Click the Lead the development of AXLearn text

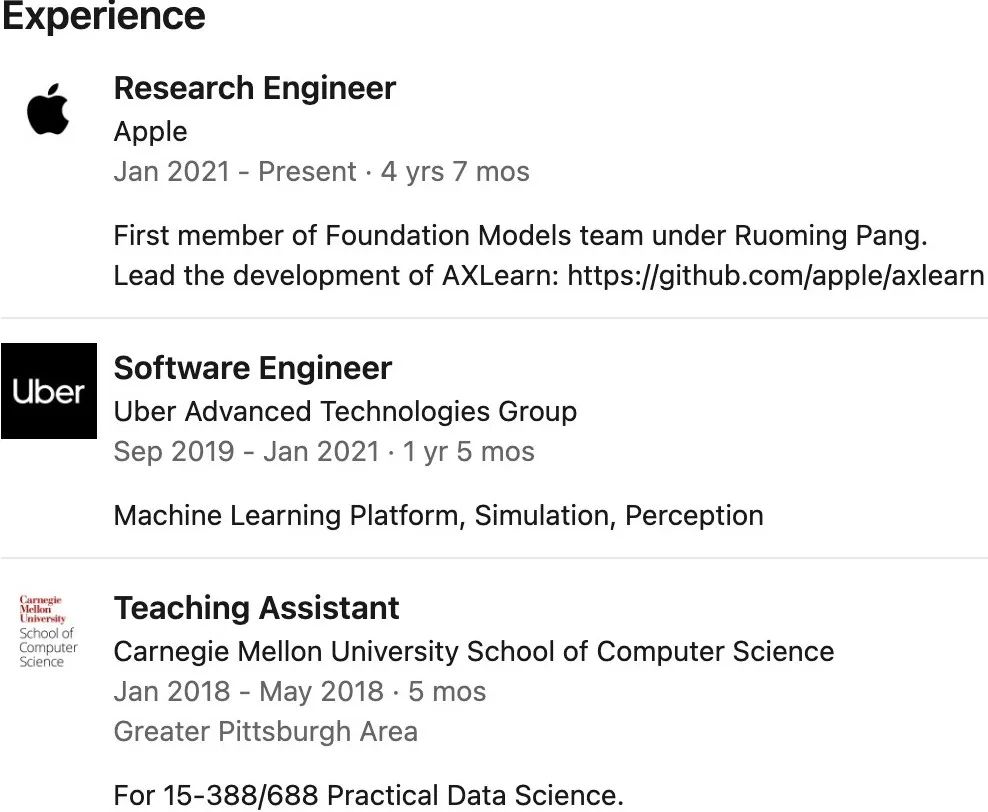(x=336, y=275)
